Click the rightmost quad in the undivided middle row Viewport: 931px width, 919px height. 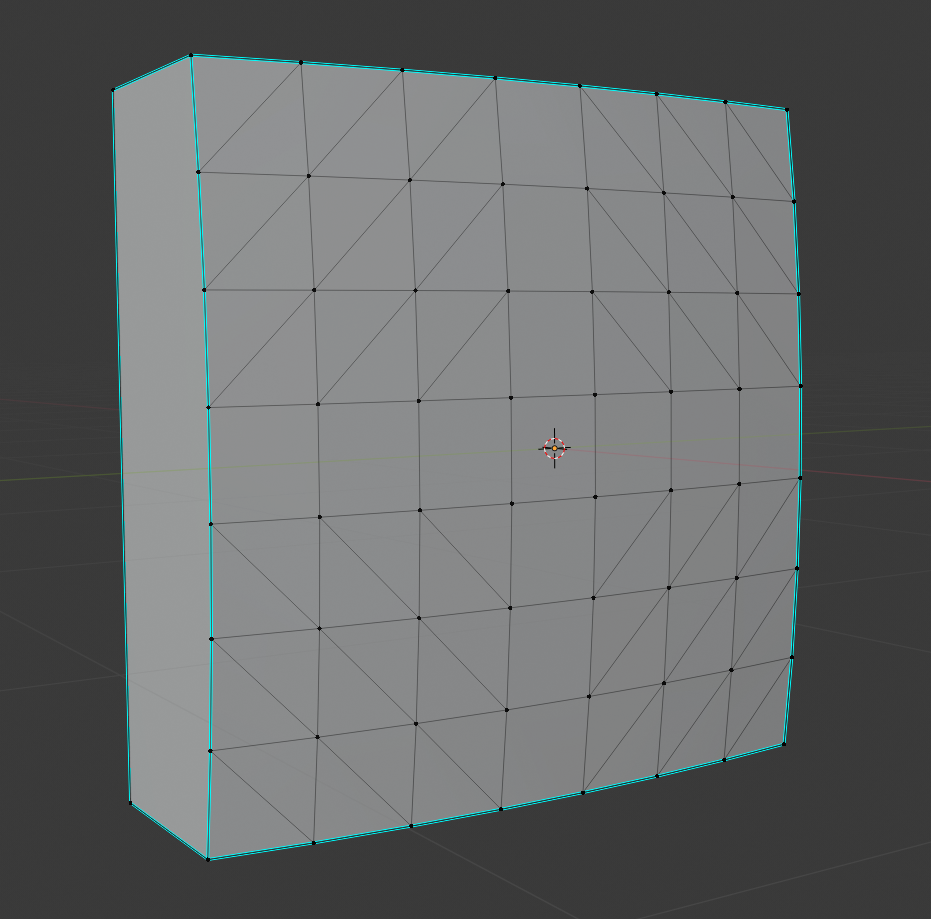(x=770, y=436)
